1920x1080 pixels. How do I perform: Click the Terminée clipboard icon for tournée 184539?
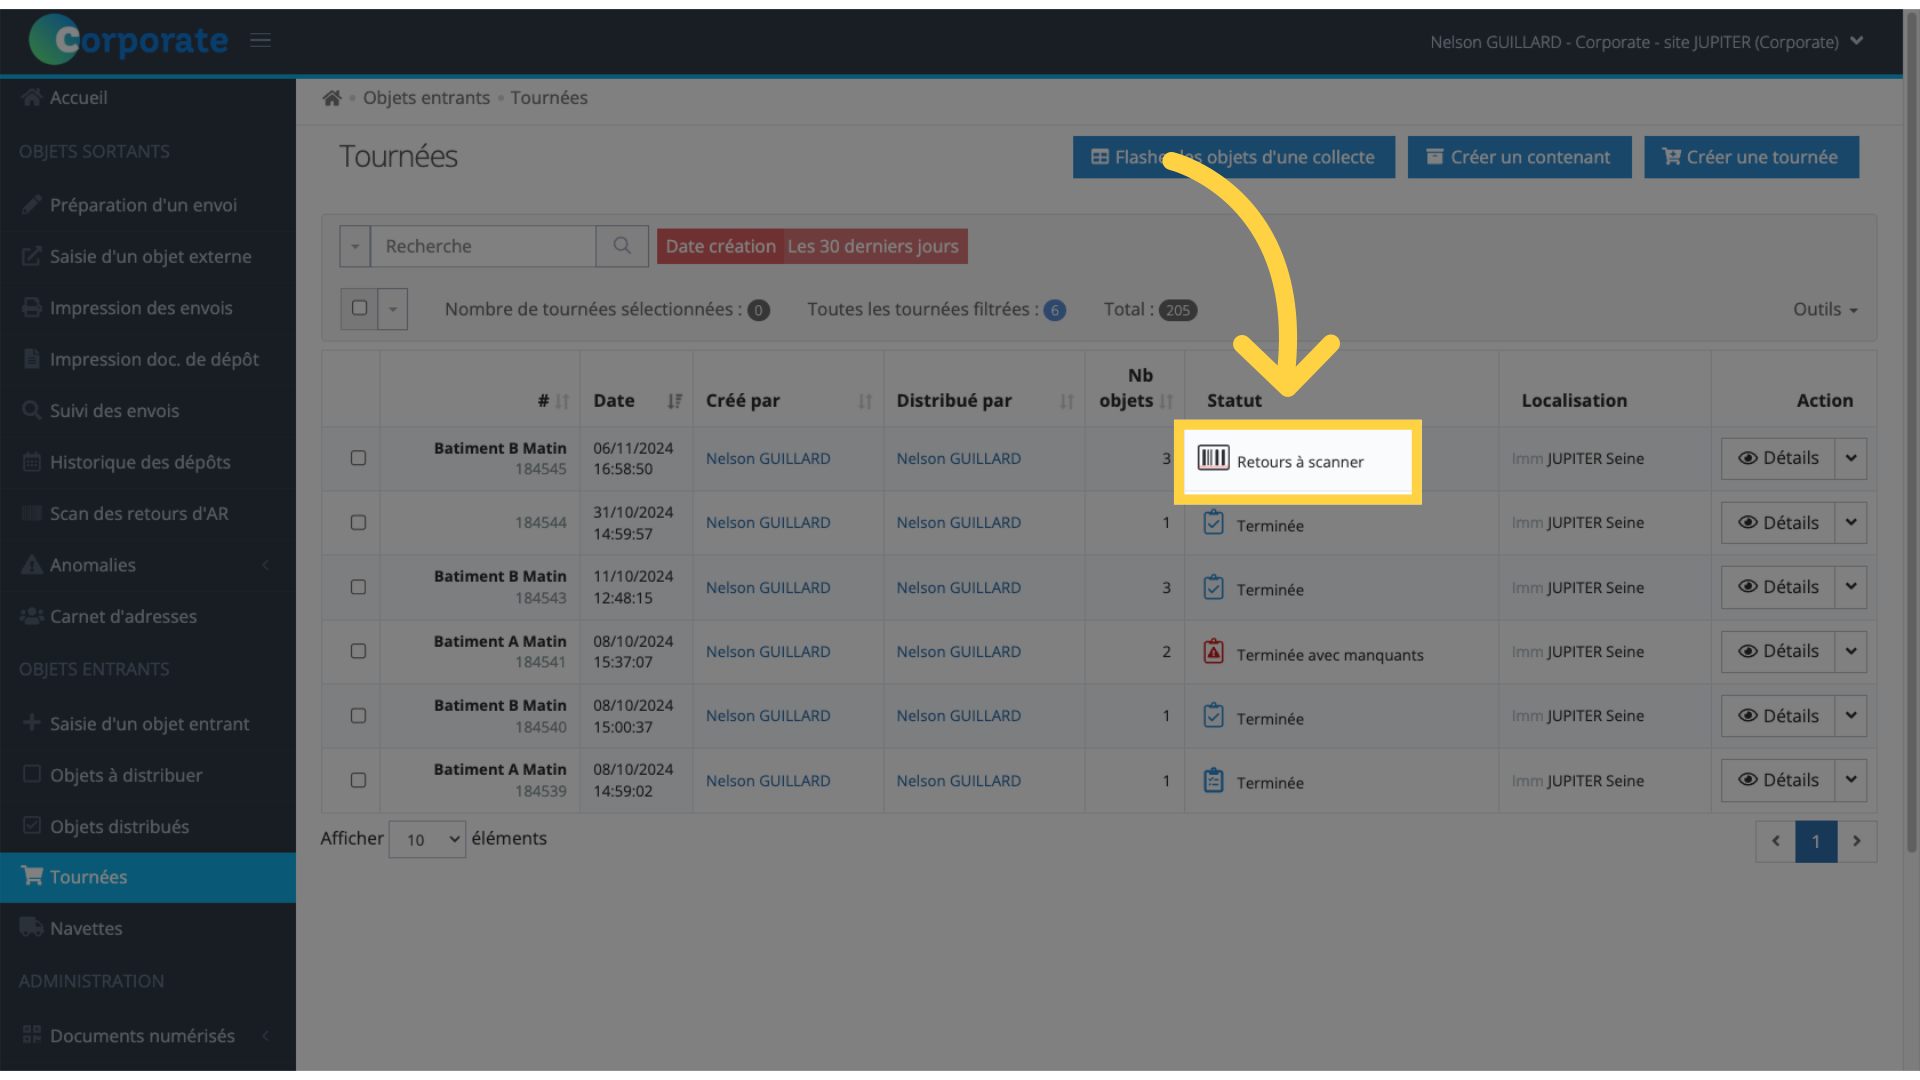[1213, 781]
